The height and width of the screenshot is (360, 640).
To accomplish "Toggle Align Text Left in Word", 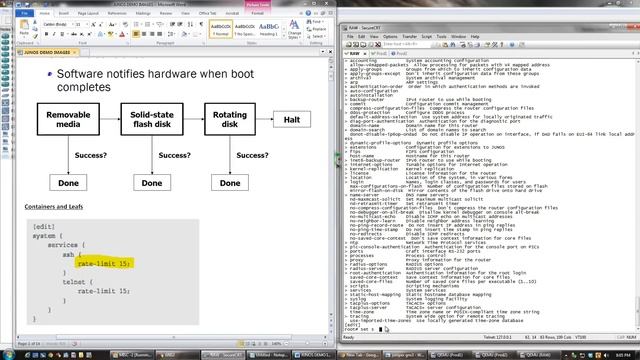I will click(x=136, y=34).
